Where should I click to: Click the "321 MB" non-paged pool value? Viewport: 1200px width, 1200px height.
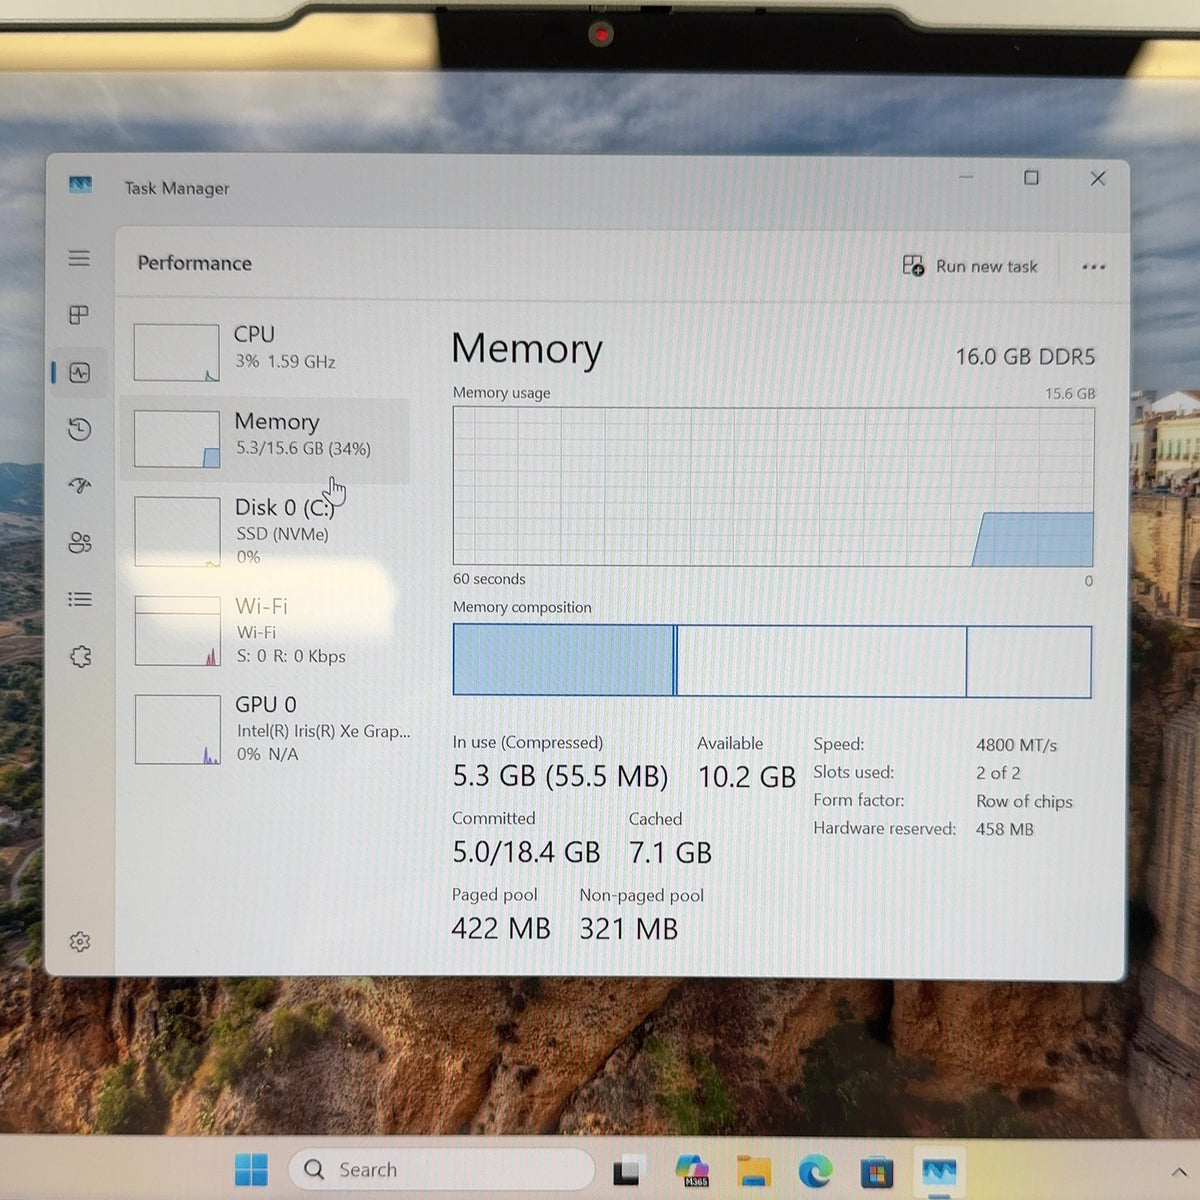[x=629, y=929]
